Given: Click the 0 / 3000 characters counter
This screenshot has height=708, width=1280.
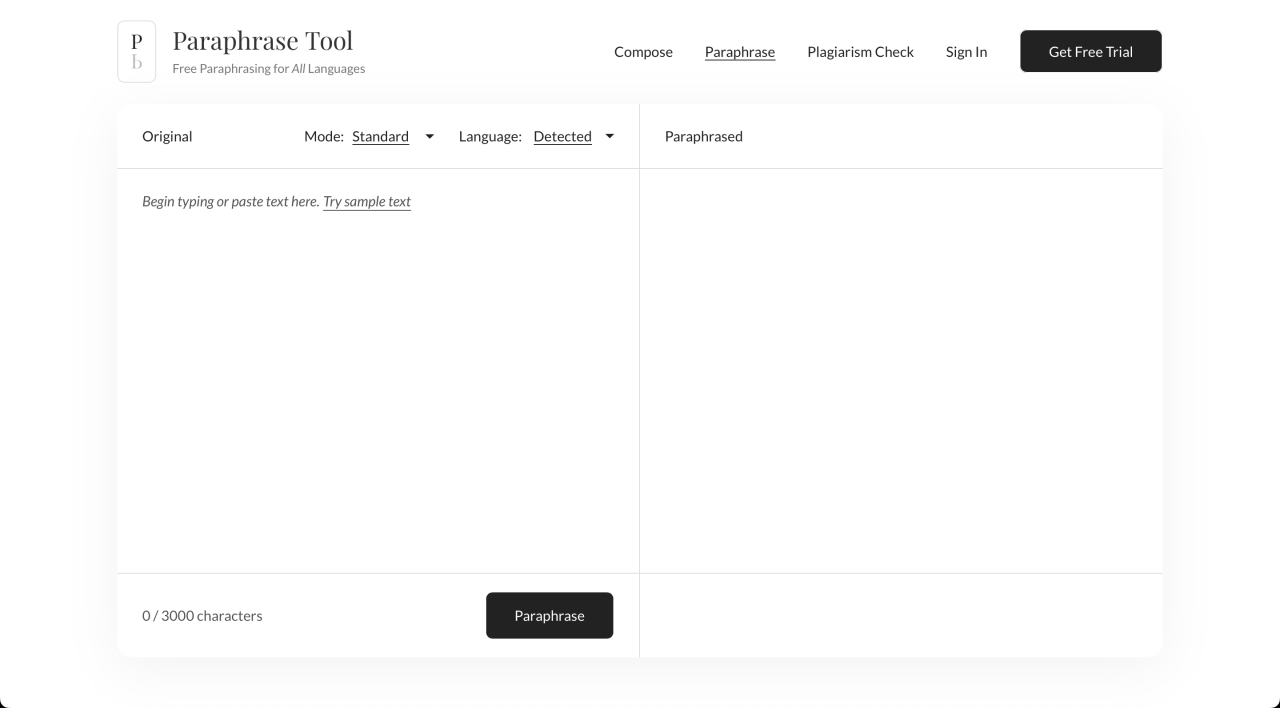Looking at the screenshot, I should (x=202, y=616).
